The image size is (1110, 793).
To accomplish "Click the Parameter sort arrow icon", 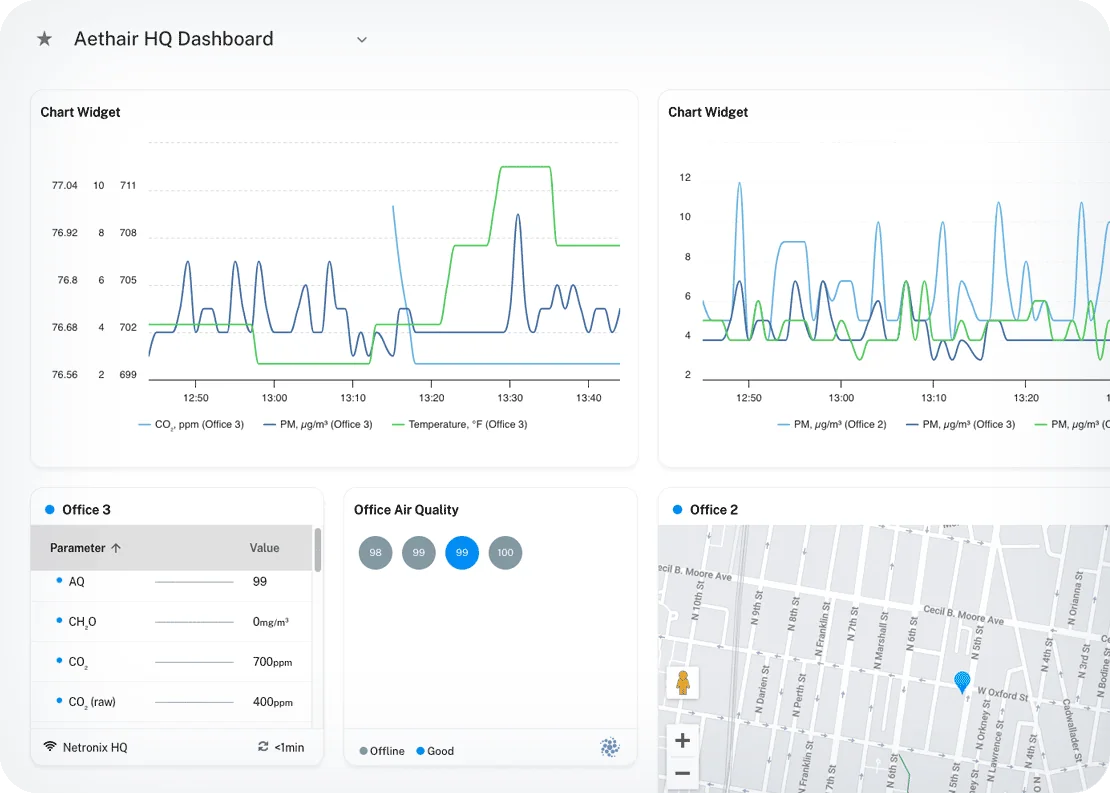I will pos(116,548).
